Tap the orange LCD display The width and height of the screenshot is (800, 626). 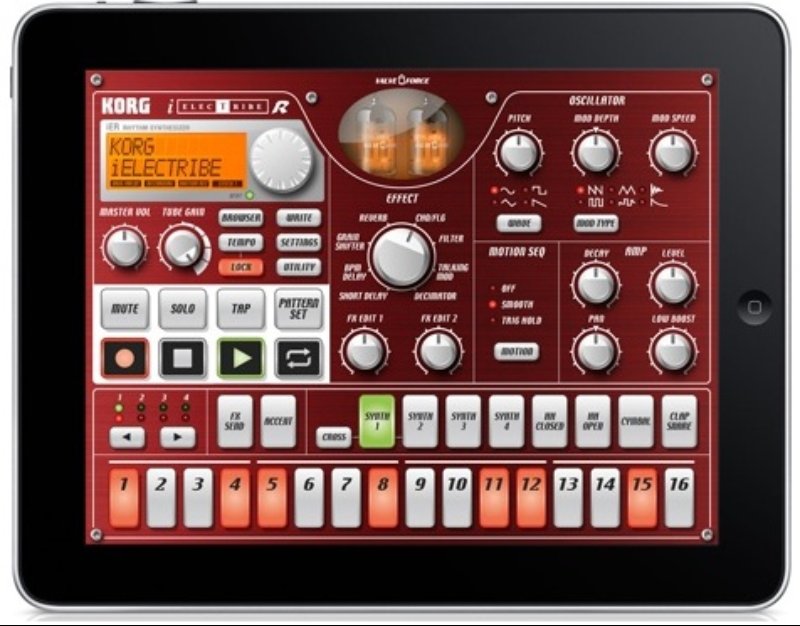coord(177,160)
